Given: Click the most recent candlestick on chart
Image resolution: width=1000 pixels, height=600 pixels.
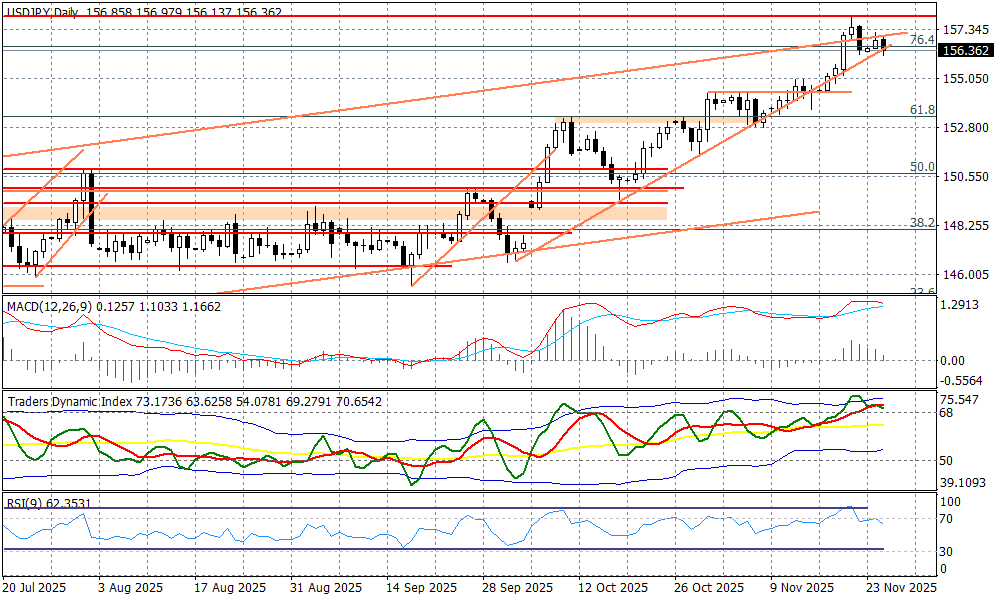Looking at the screenshot, I should click(x=883, y=46).
